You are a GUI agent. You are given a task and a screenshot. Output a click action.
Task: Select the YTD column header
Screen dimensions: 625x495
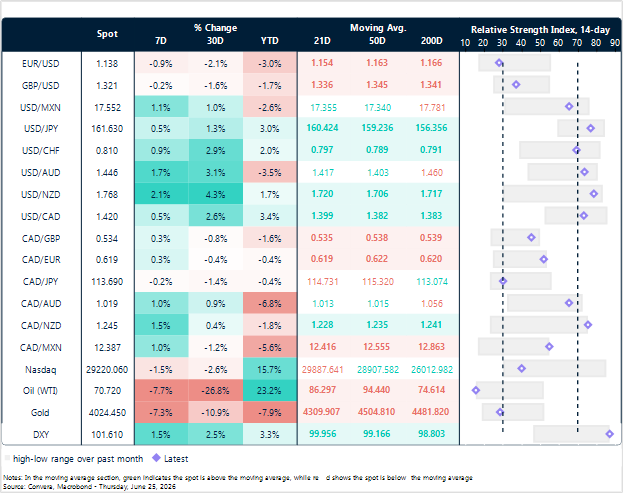[x=270, y=41]
